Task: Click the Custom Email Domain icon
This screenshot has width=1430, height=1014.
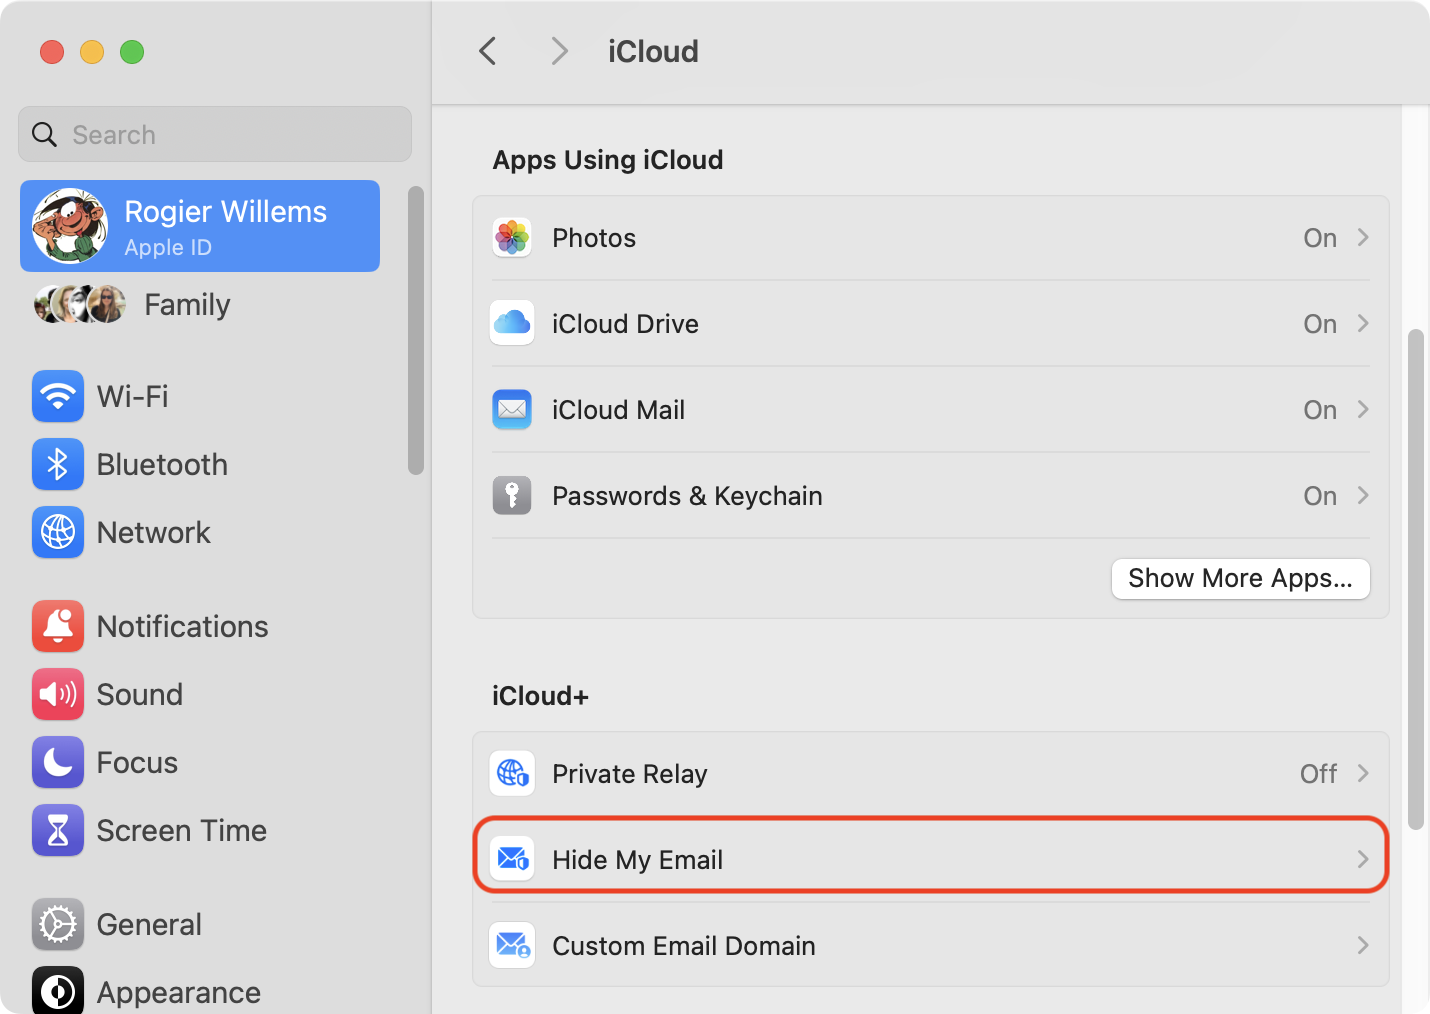Action: [x=512, y=946]
